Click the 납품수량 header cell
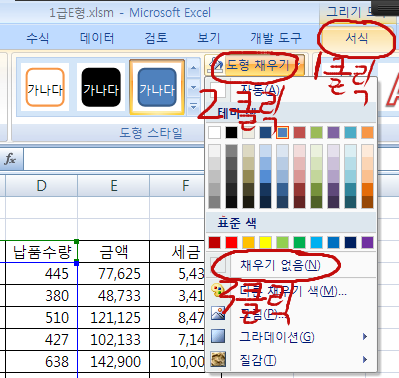399x378 pixels. coord(41,252)
